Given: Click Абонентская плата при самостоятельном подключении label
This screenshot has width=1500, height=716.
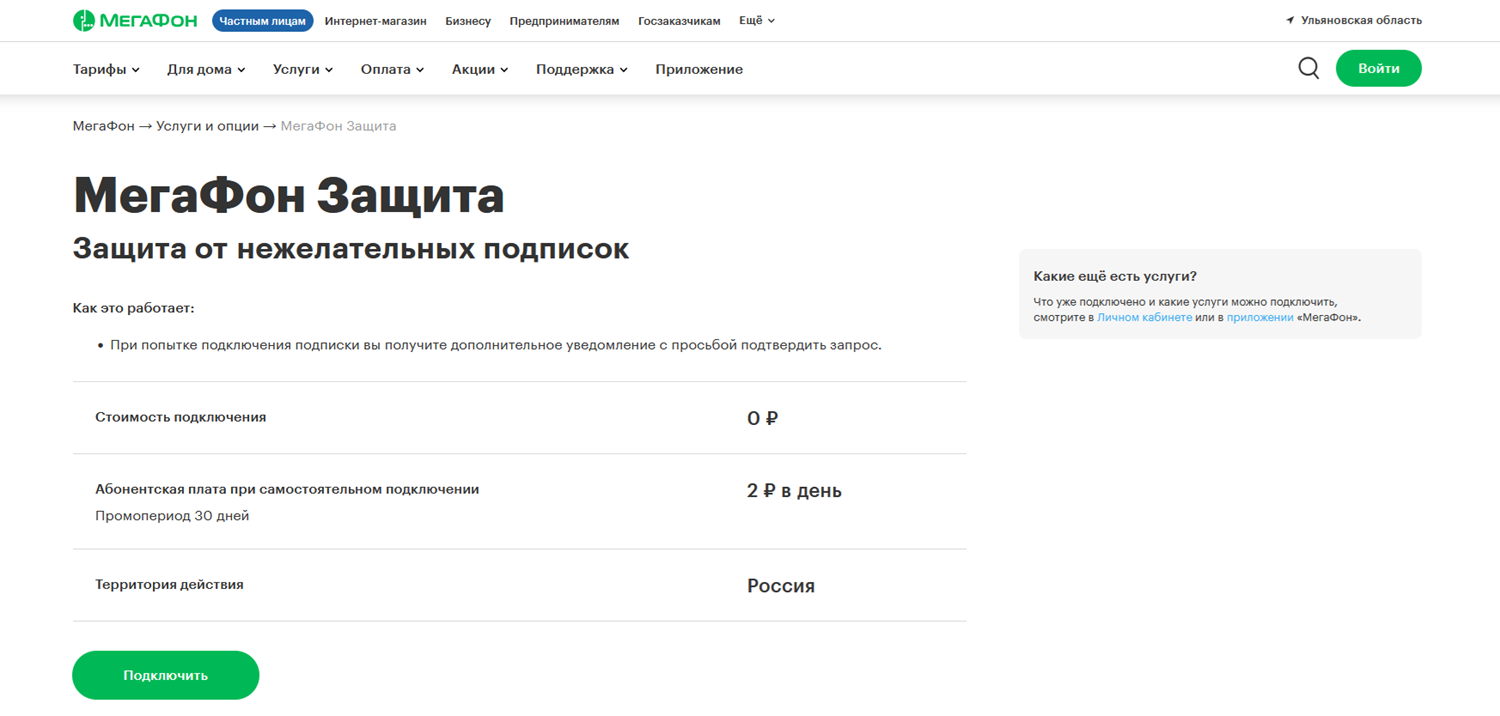Looking at the screenshot, I should [x=287, y=489].
